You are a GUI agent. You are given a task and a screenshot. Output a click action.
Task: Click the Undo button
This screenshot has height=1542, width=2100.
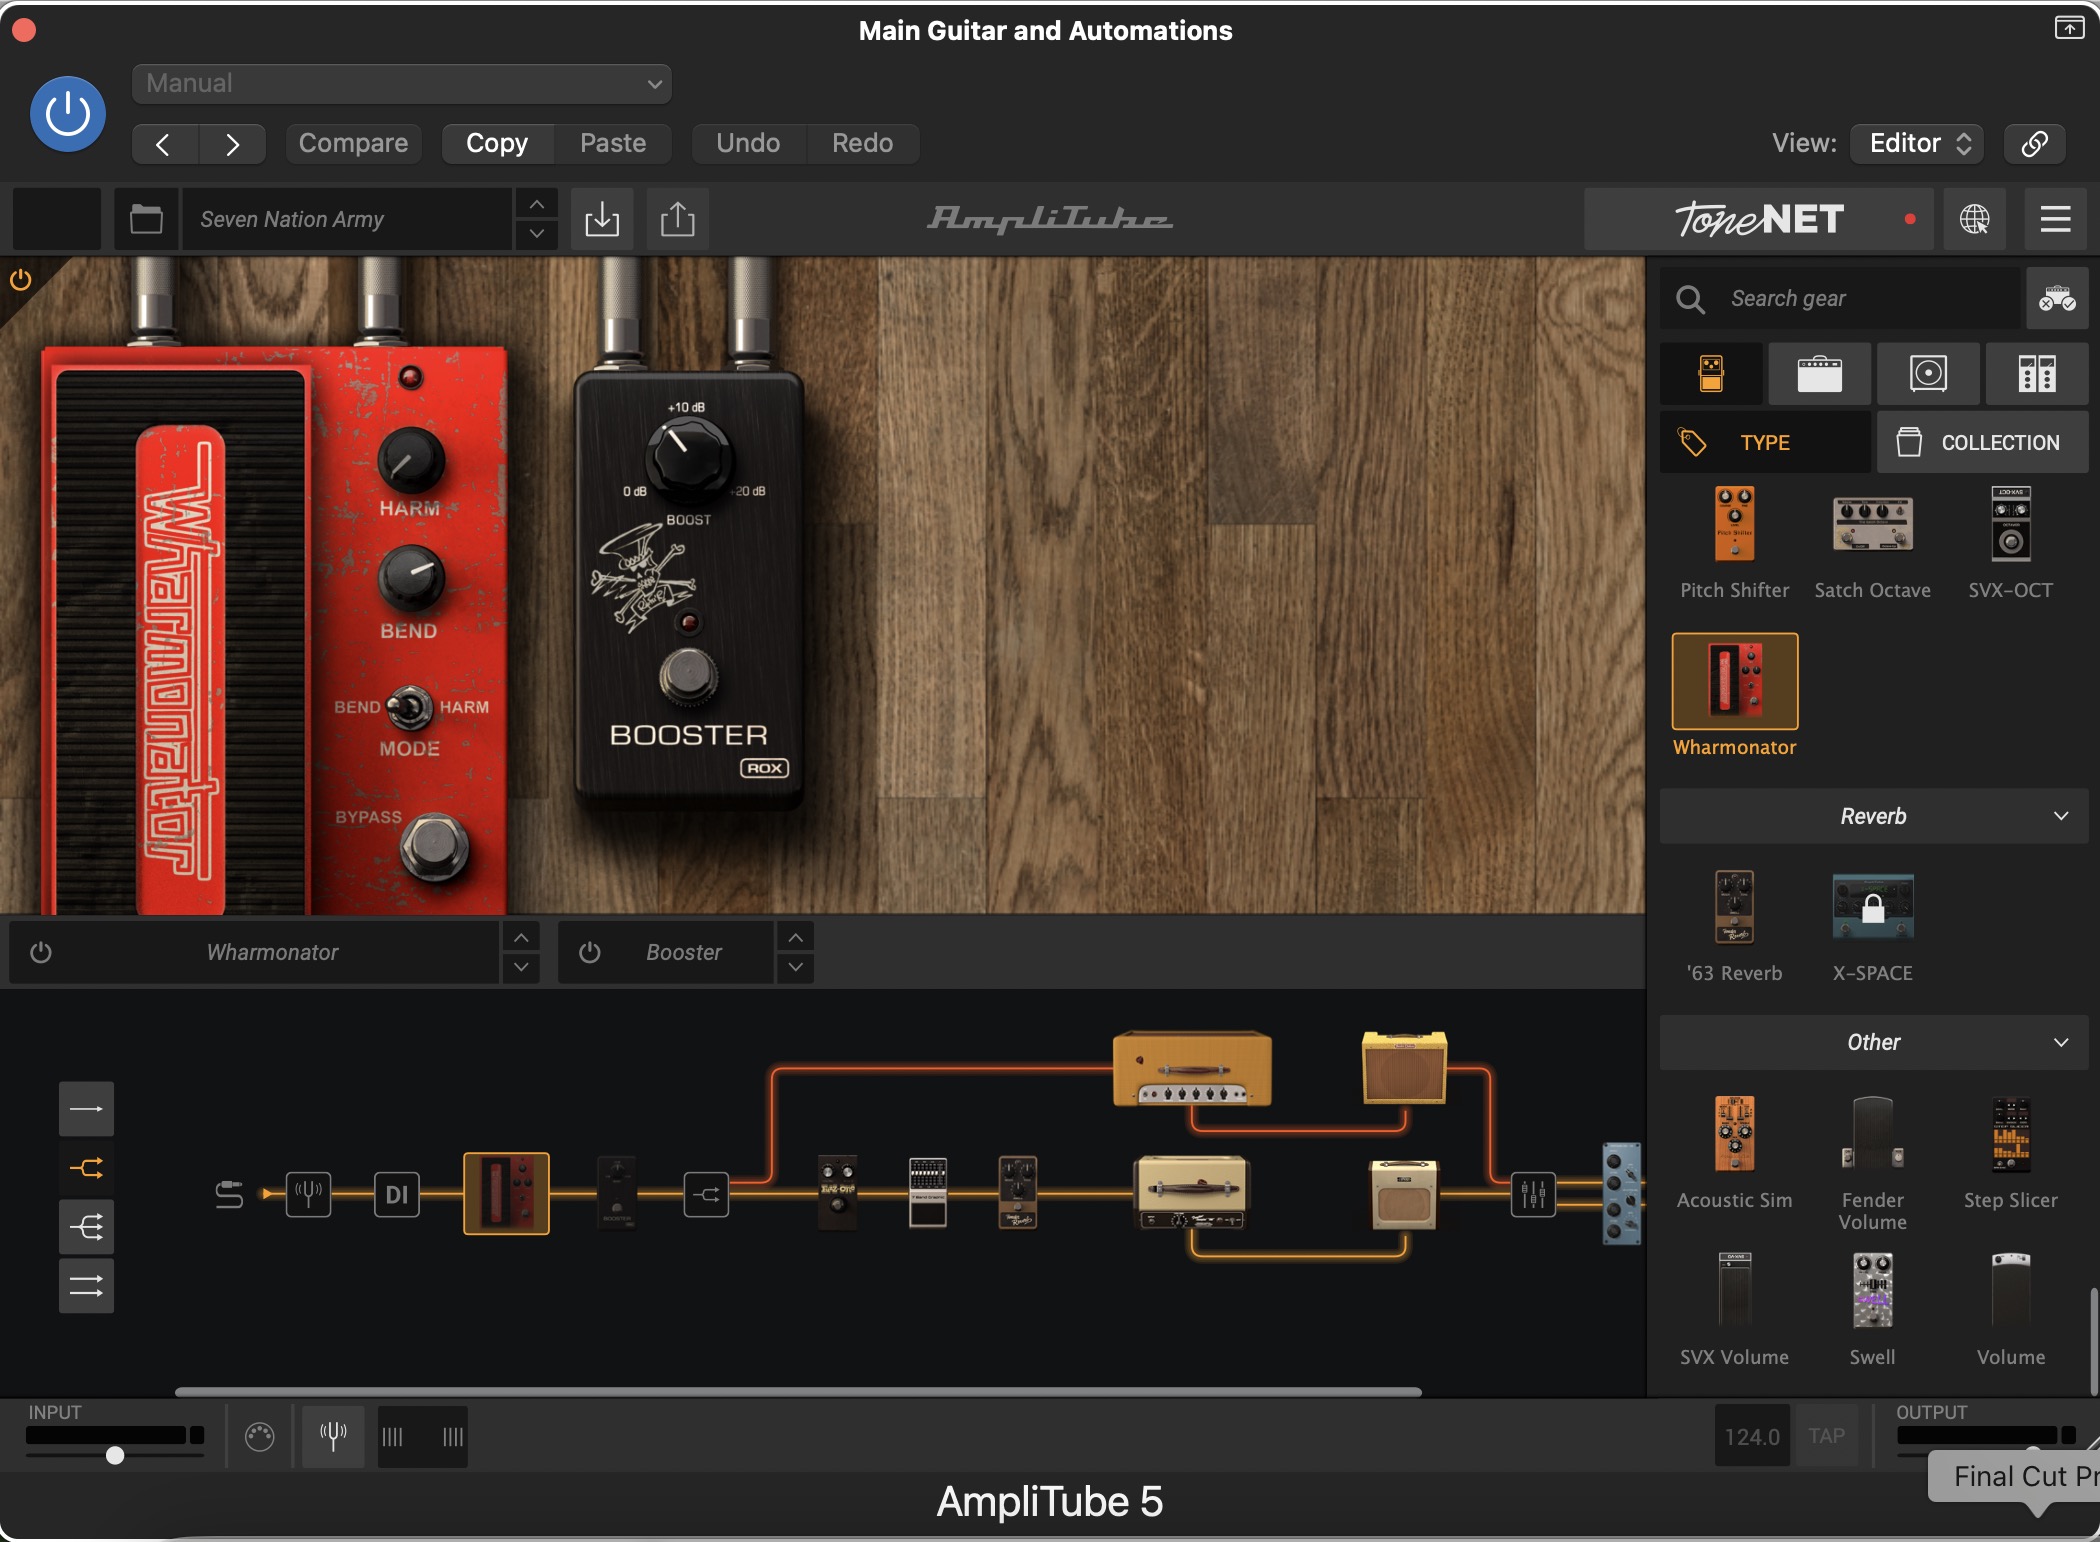pos(748,144)
